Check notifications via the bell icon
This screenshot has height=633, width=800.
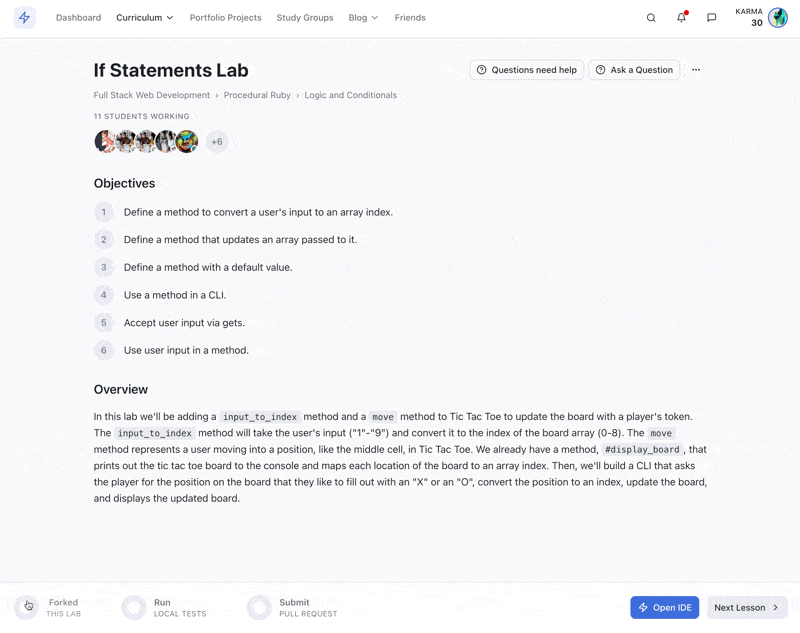681,18
